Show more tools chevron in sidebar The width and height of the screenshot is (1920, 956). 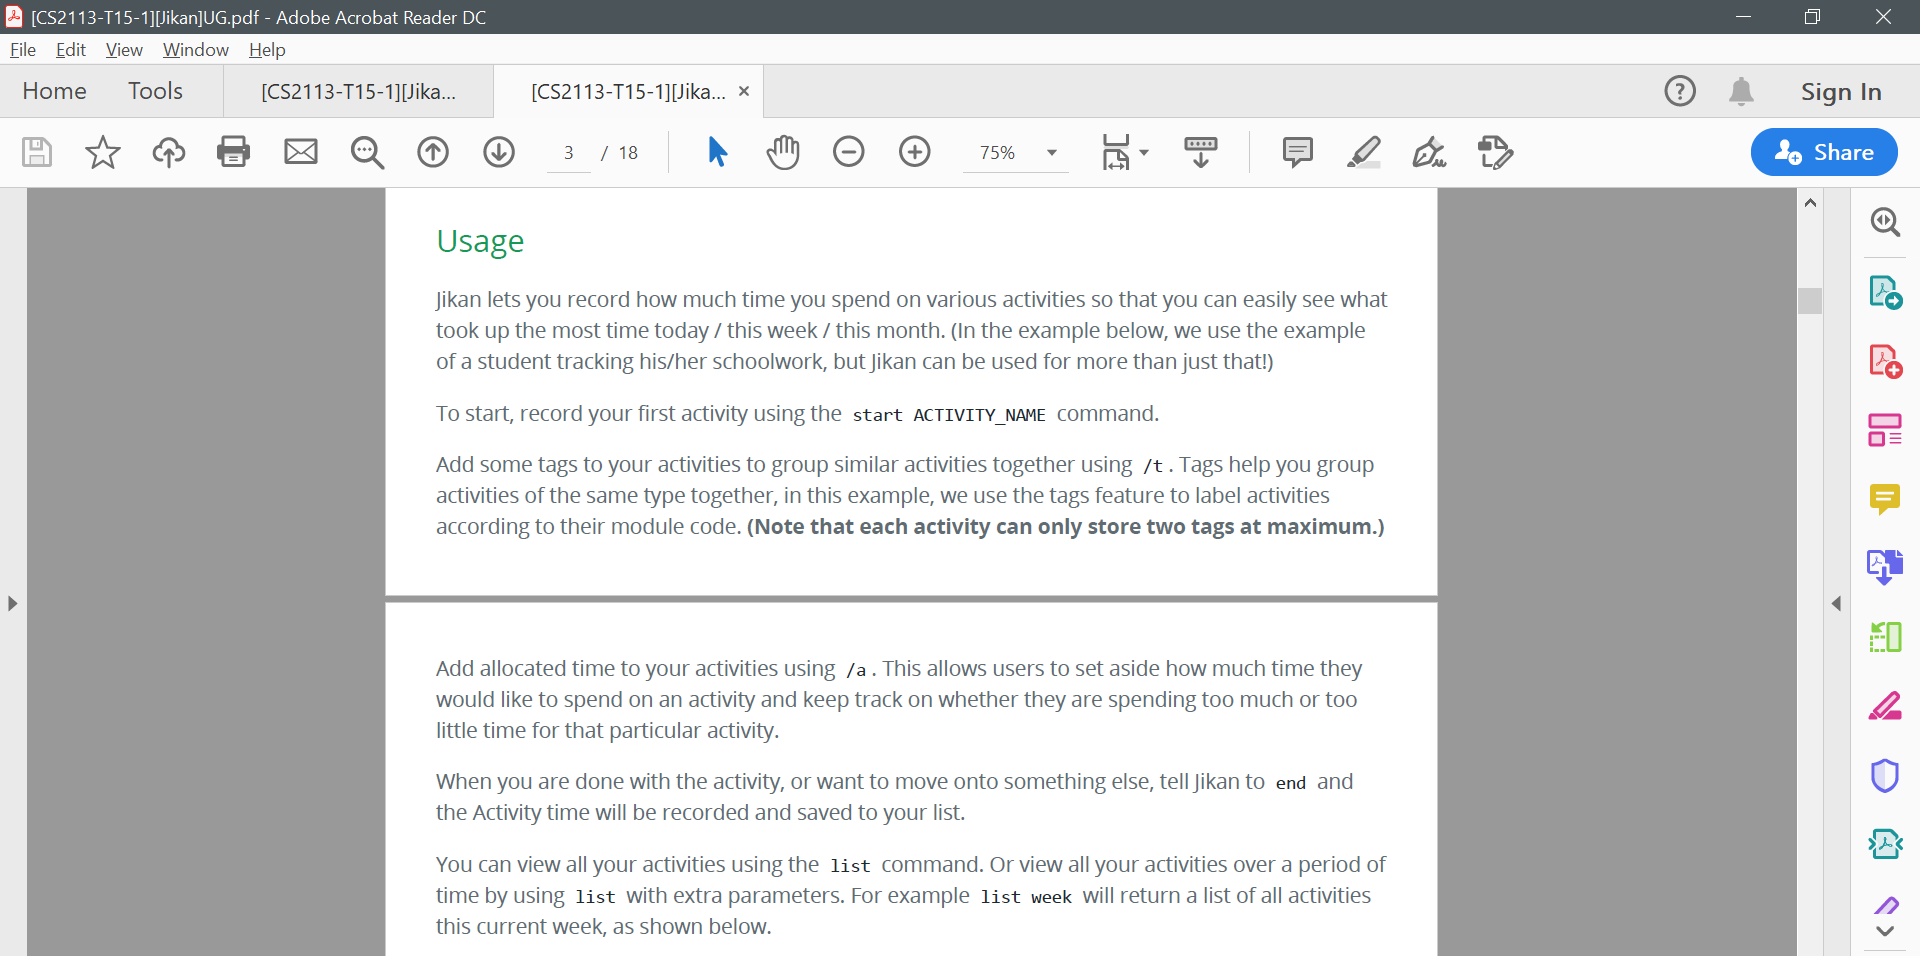1885,931
